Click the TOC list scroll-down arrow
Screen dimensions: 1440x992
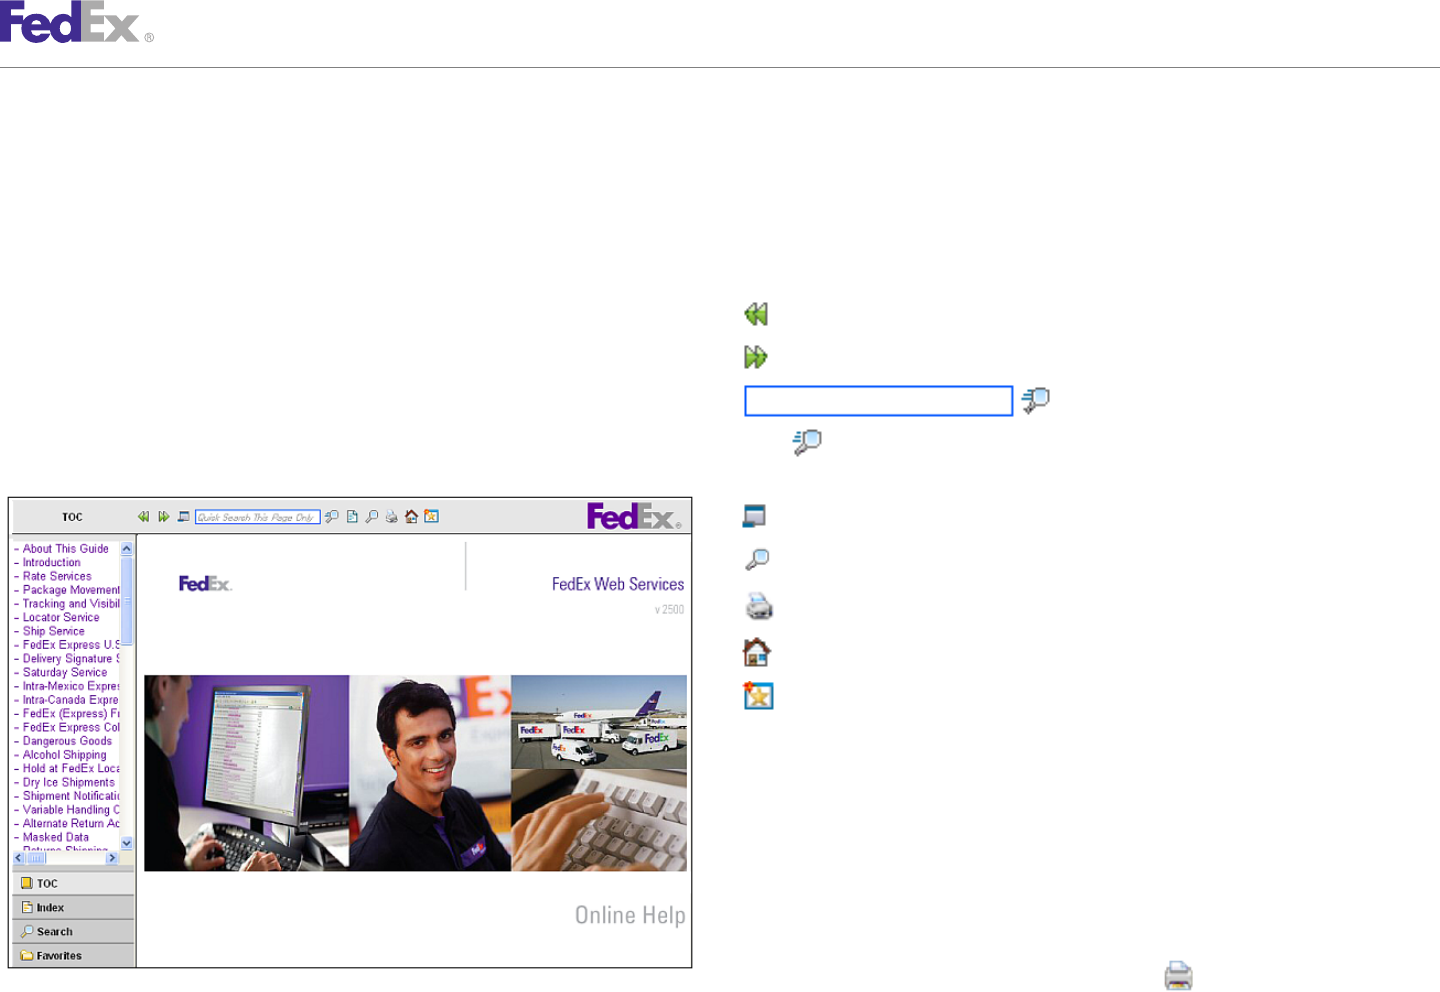tap(127, 844)
